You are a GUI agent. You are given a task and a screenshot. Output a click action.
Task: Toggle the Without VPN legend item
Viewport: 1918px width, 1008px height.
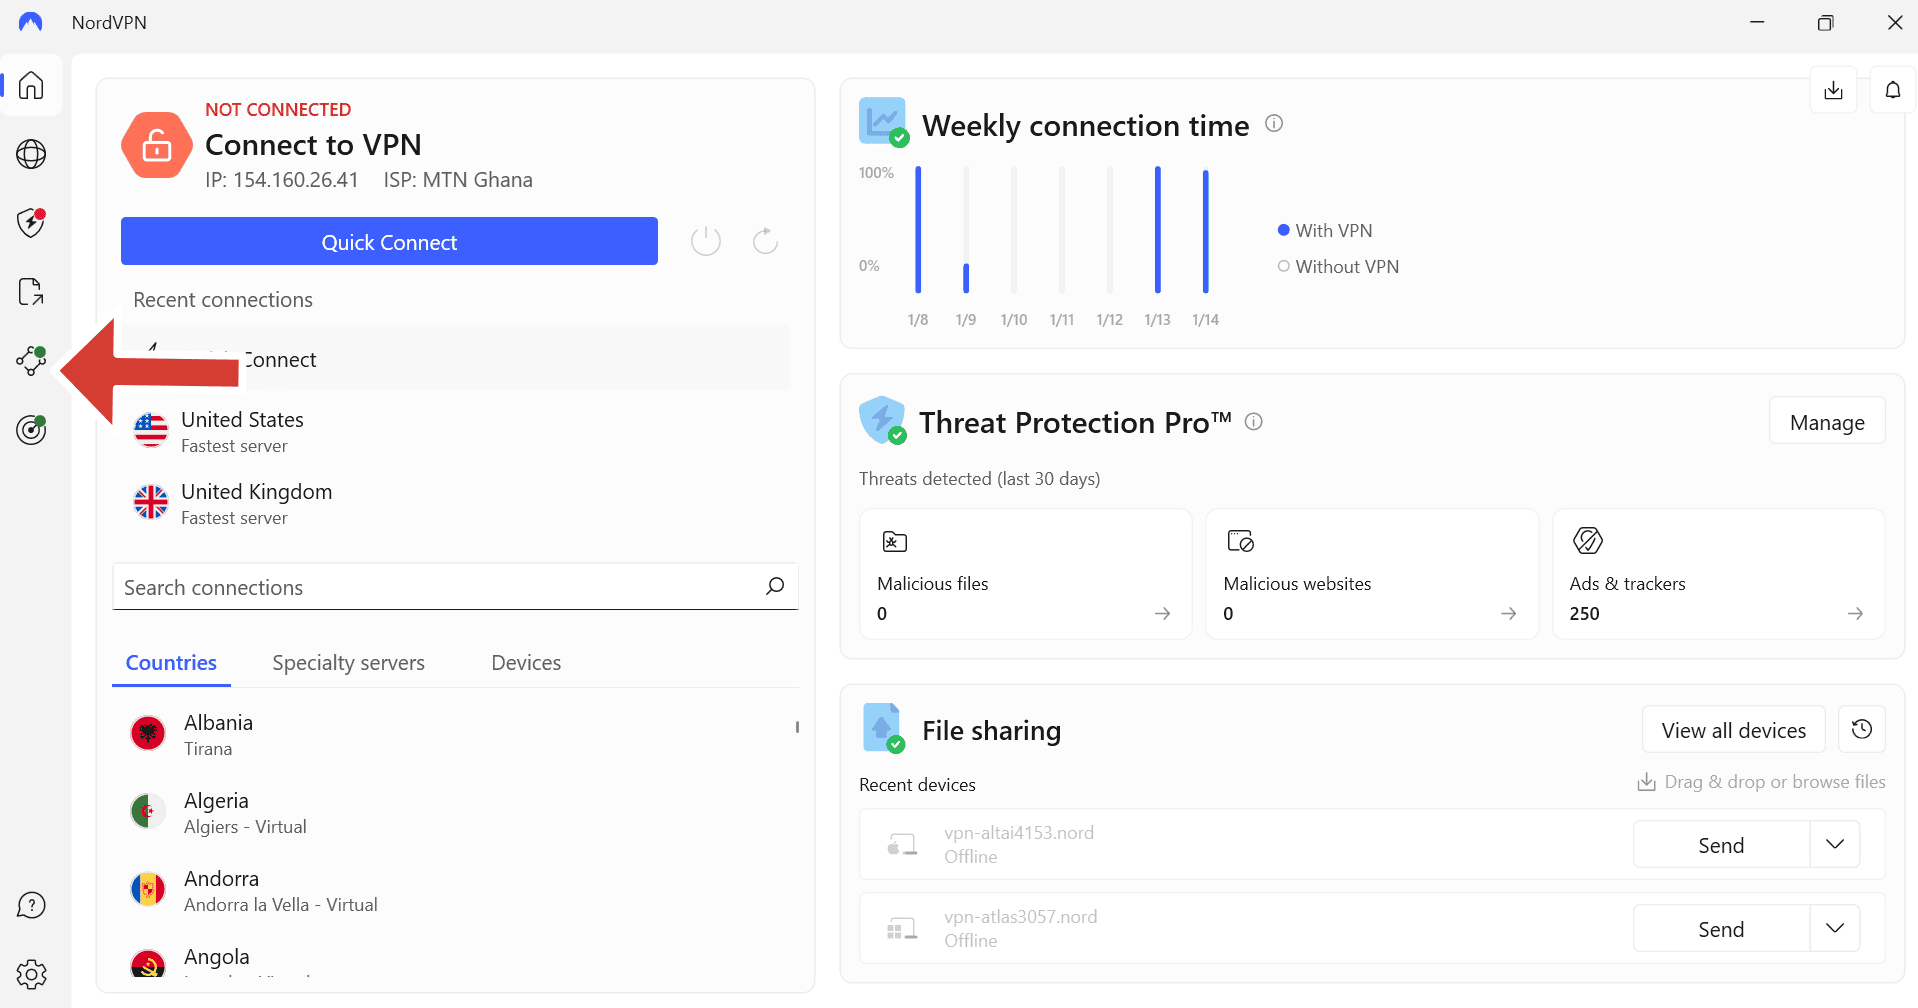pos(1338,266)
